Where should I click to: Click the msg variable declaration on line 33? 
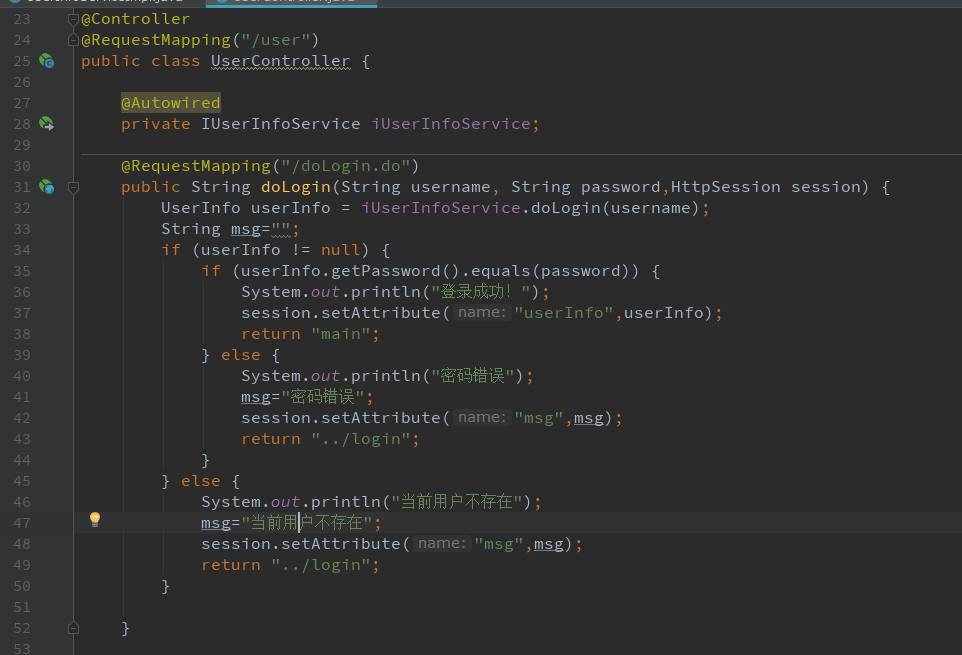[x=246, y=229]
